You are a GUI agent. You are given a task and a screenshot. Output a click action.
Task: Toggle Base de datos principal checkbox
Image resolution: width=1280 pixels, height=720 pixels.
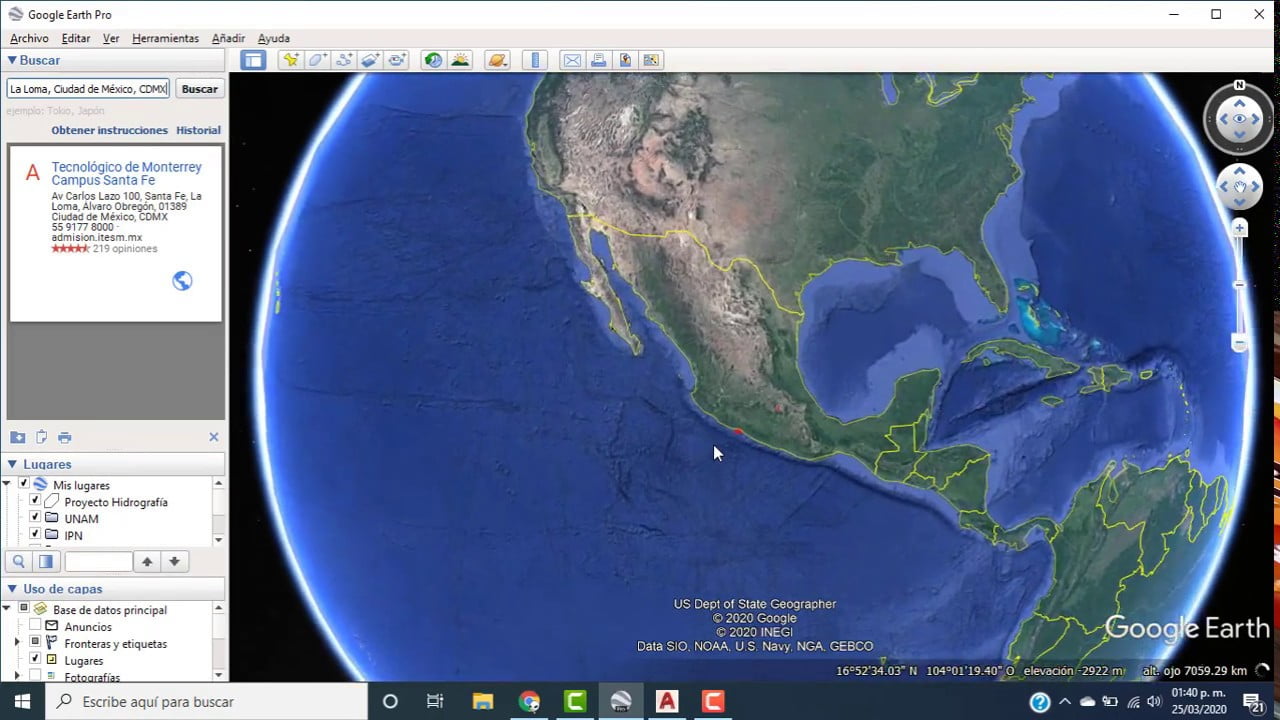(x=24, y=609)
